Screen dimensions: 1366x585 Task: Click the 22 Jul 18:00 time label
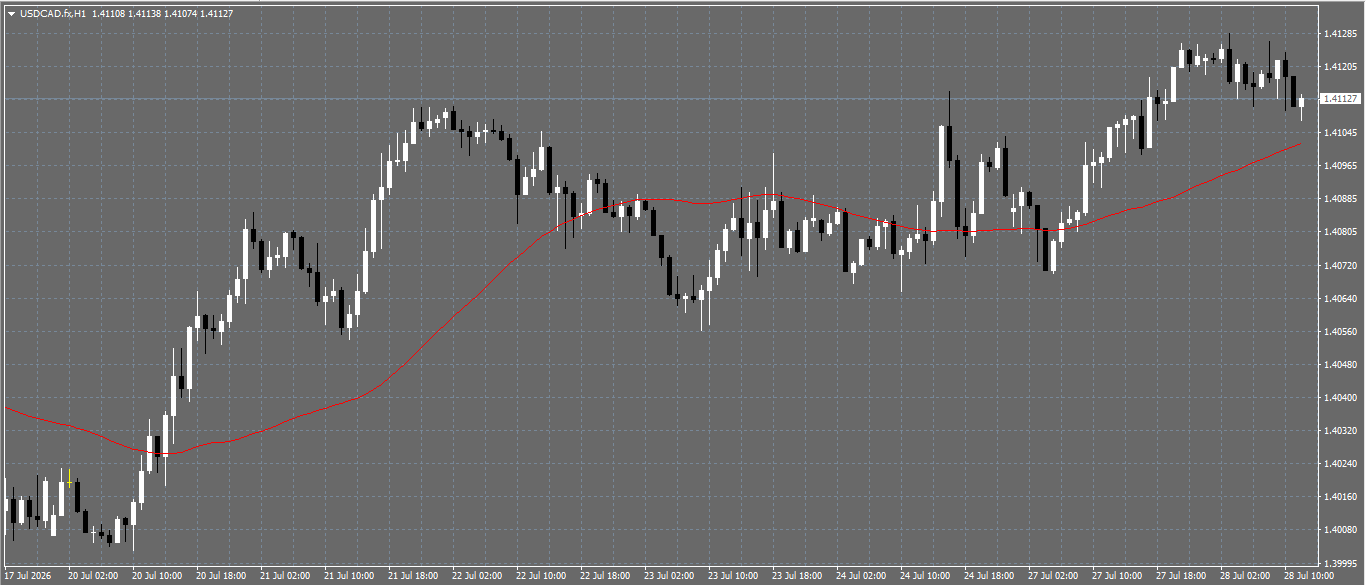[x=605, y=577]
